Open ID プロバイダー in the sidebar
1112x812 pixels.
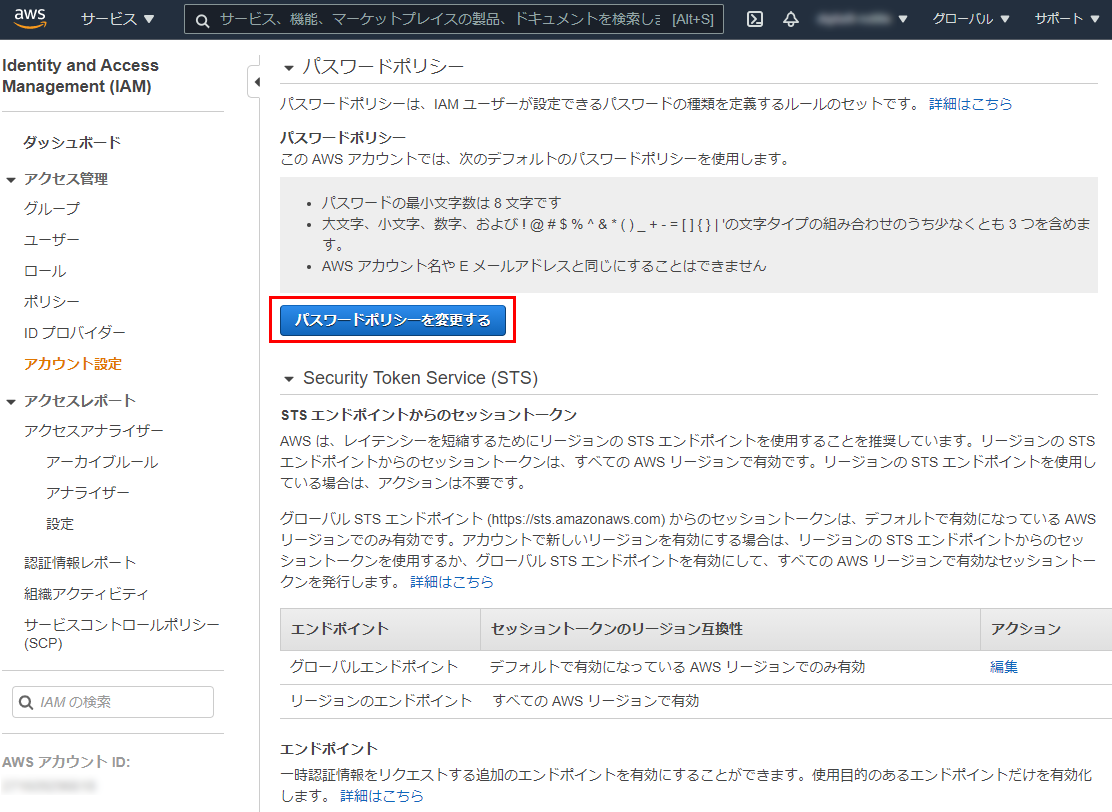[x=74, y=333]
